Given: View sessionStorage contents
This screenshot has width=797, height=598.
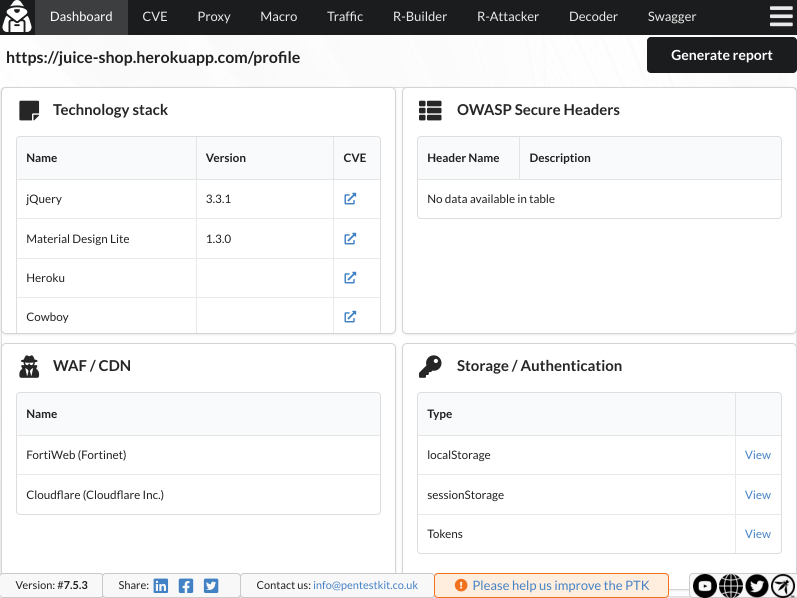Looking at the screenshot, I should (x=757, y=495).
